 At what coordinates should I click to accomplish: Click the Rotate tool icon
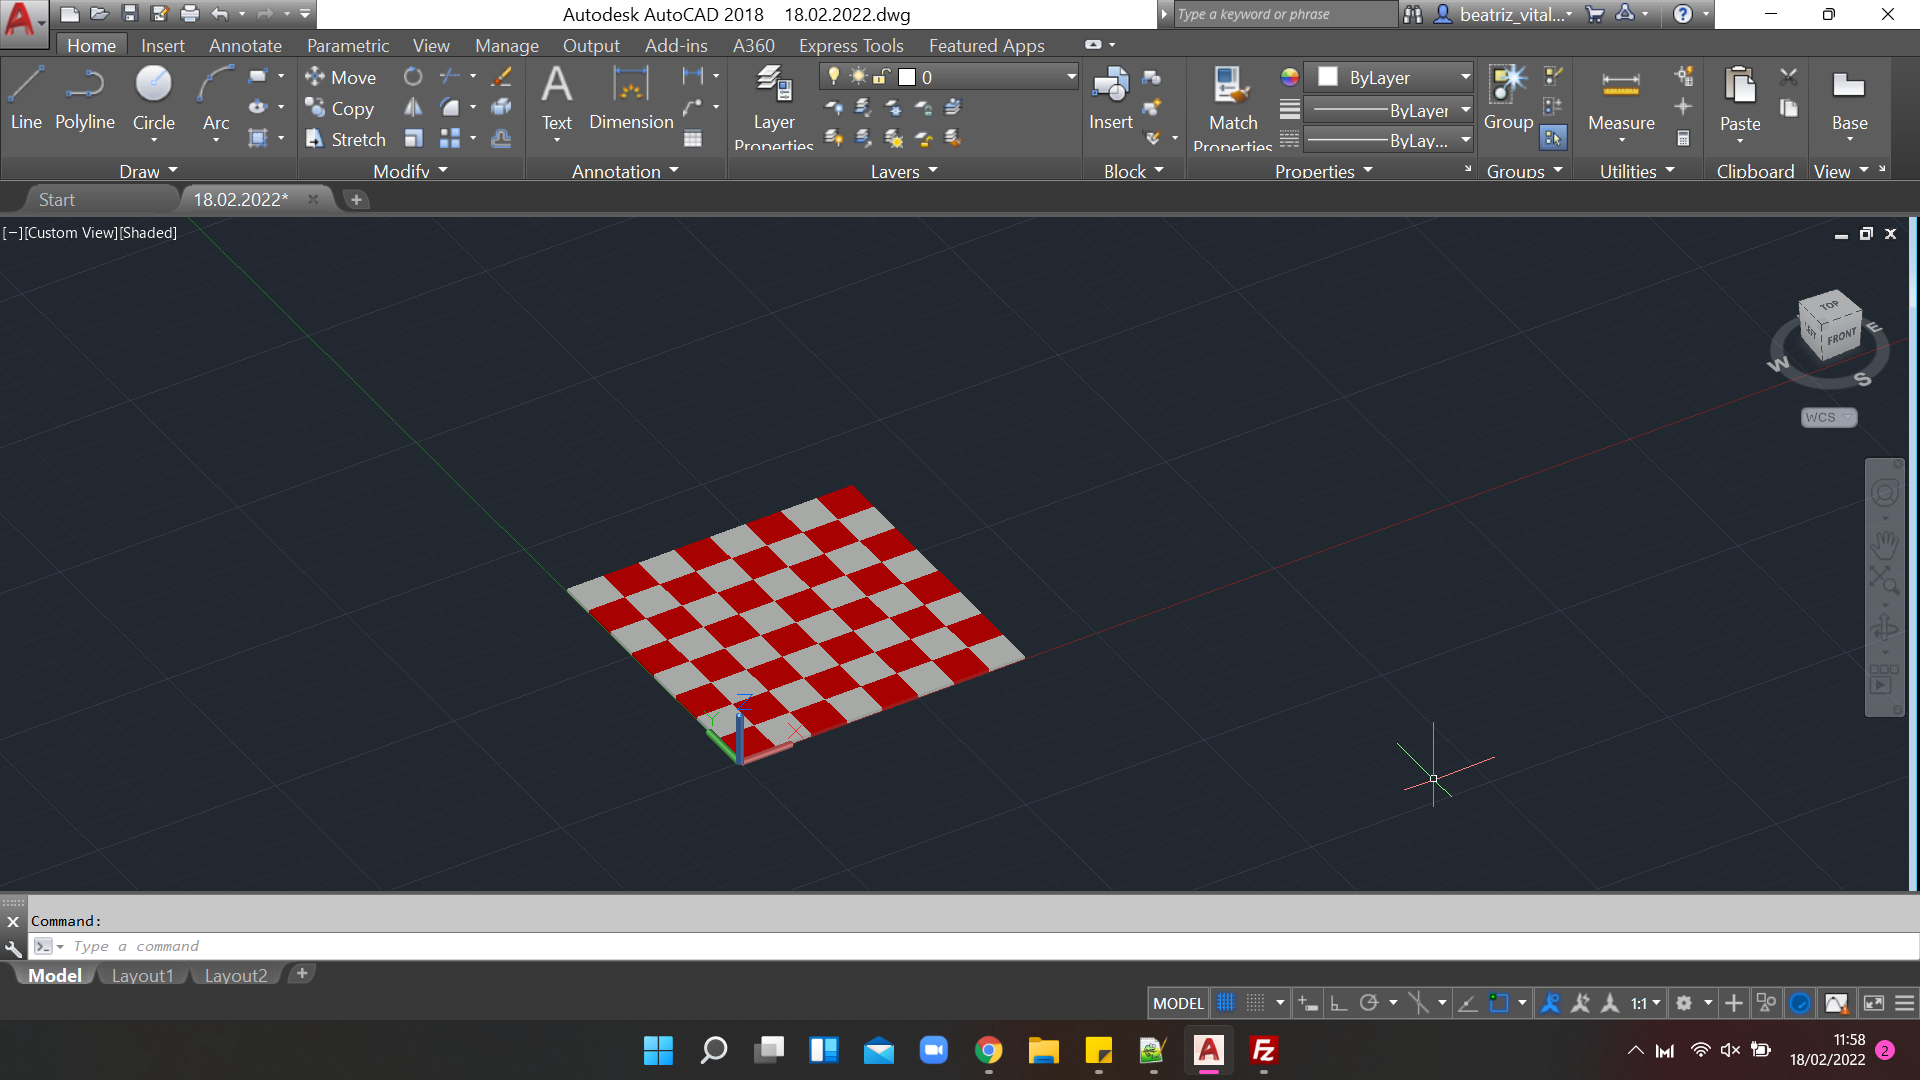click(413, 76)
